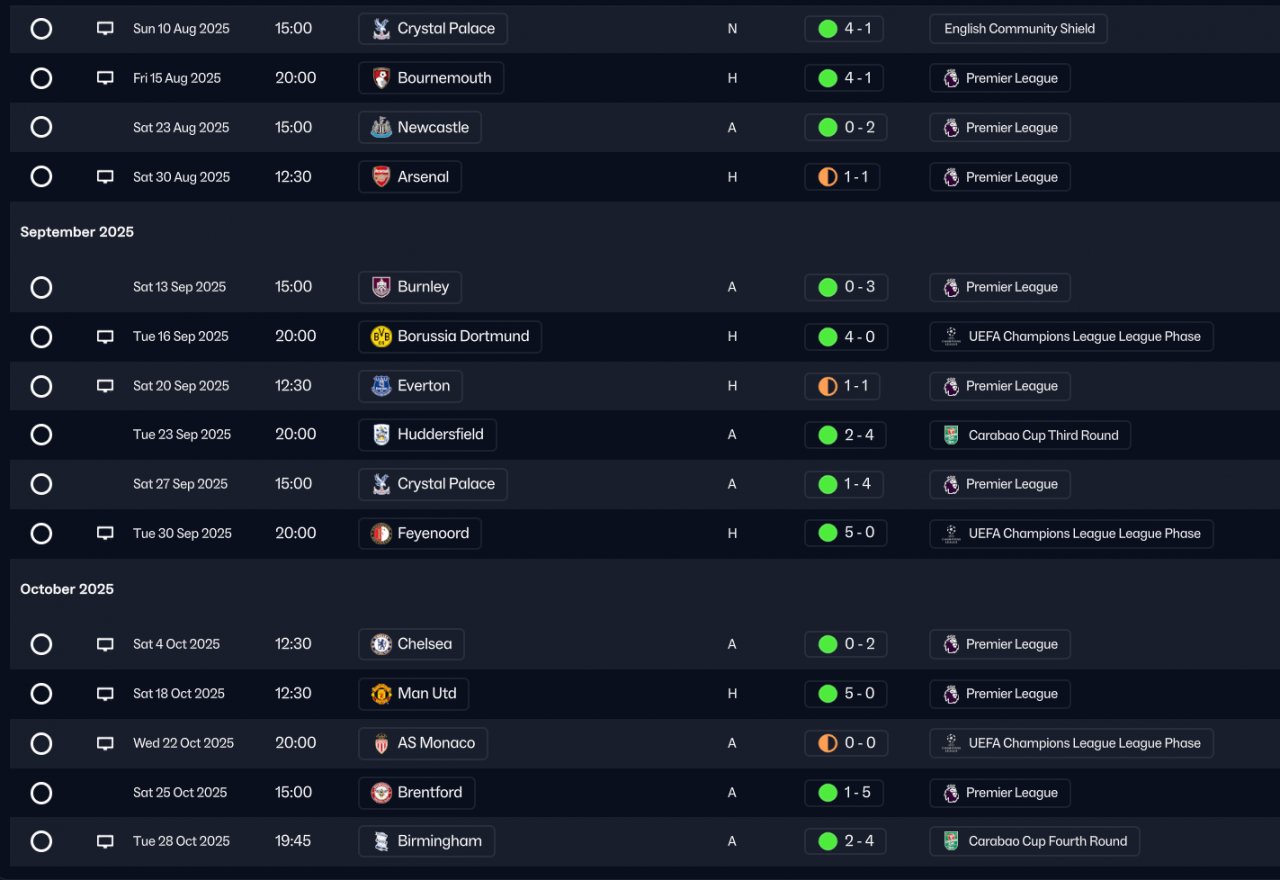View the 5 - 0 result versus Man Utd
The height and width of the screenshot is (880, 1280).
[x=845, y=694]
